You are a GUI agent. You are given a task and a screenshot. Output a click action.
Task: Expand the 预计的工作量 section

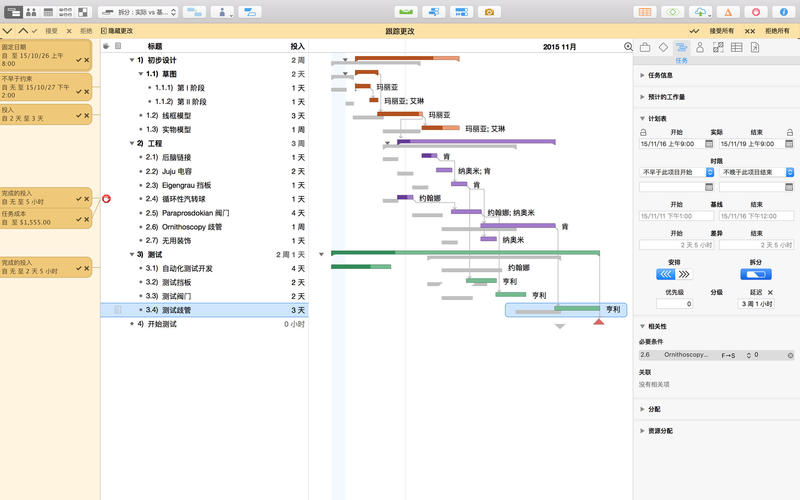click(x=642, y=97)
